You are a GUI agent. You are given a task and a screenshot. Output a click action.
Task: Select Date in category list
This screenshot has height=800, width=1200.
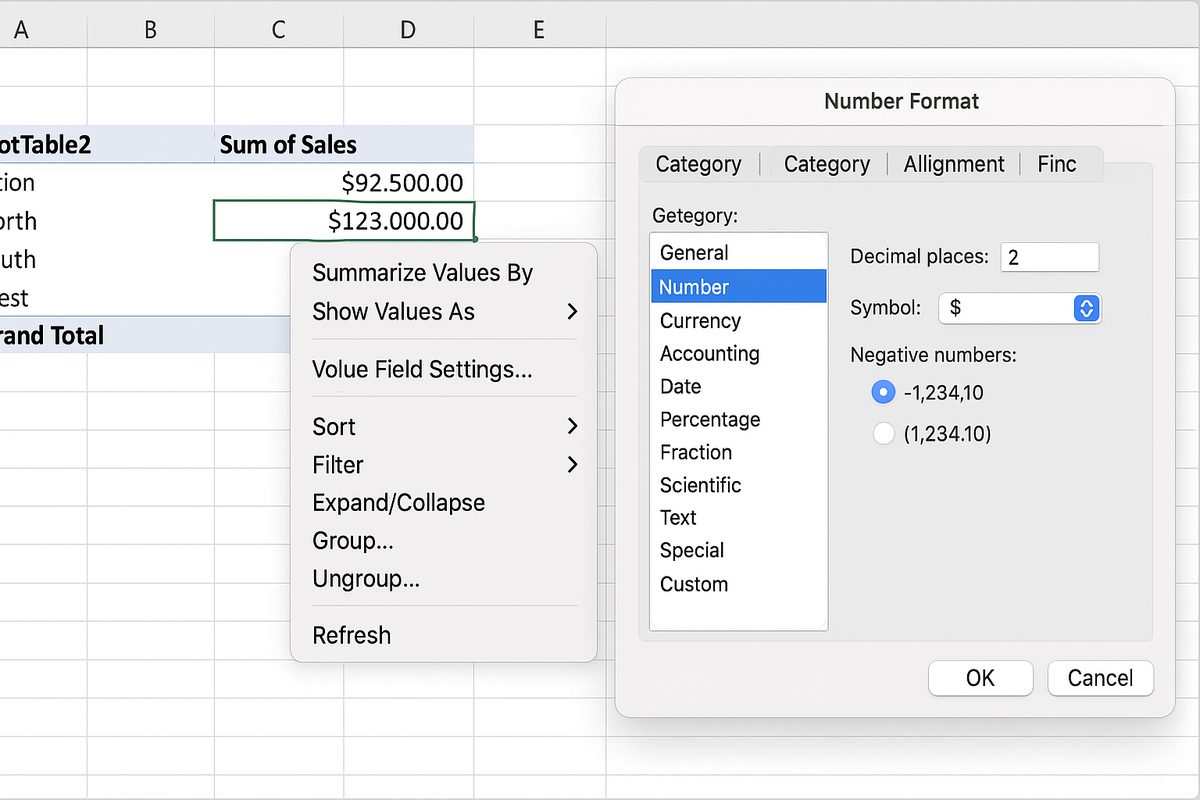(739, 386)
